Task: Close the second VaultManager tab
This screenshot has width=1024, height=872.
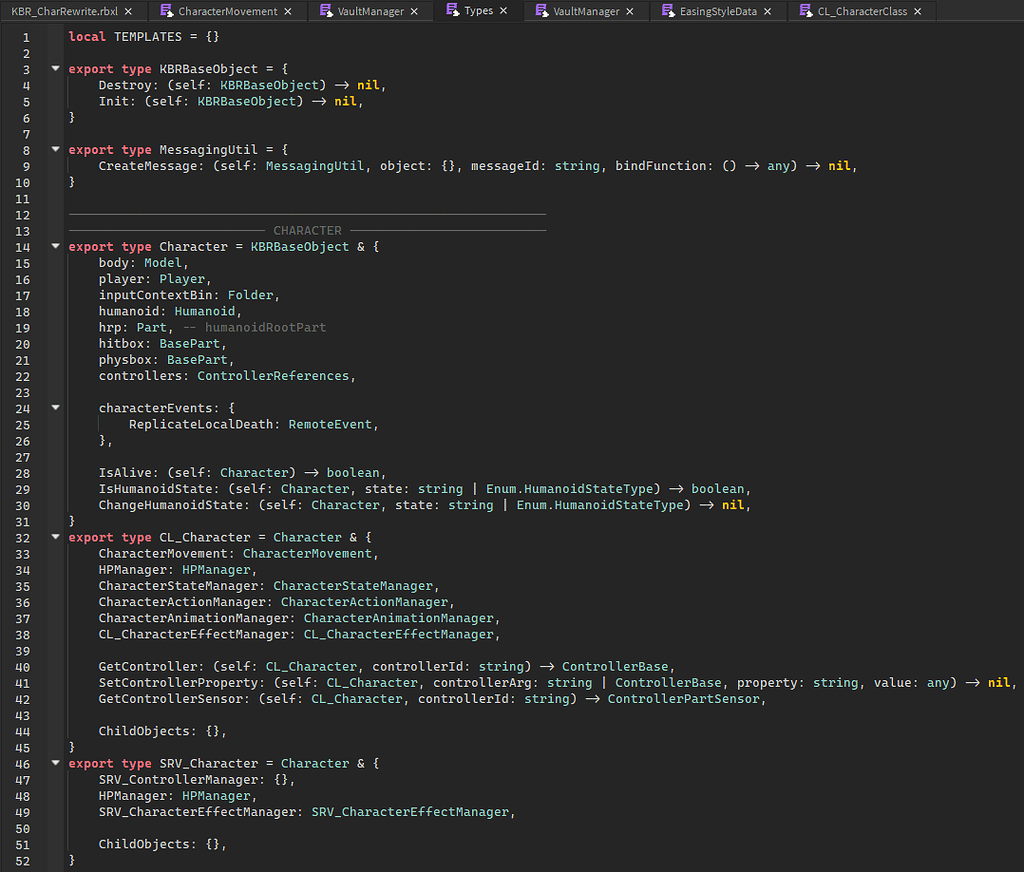Action: click(x=630, y=12)
